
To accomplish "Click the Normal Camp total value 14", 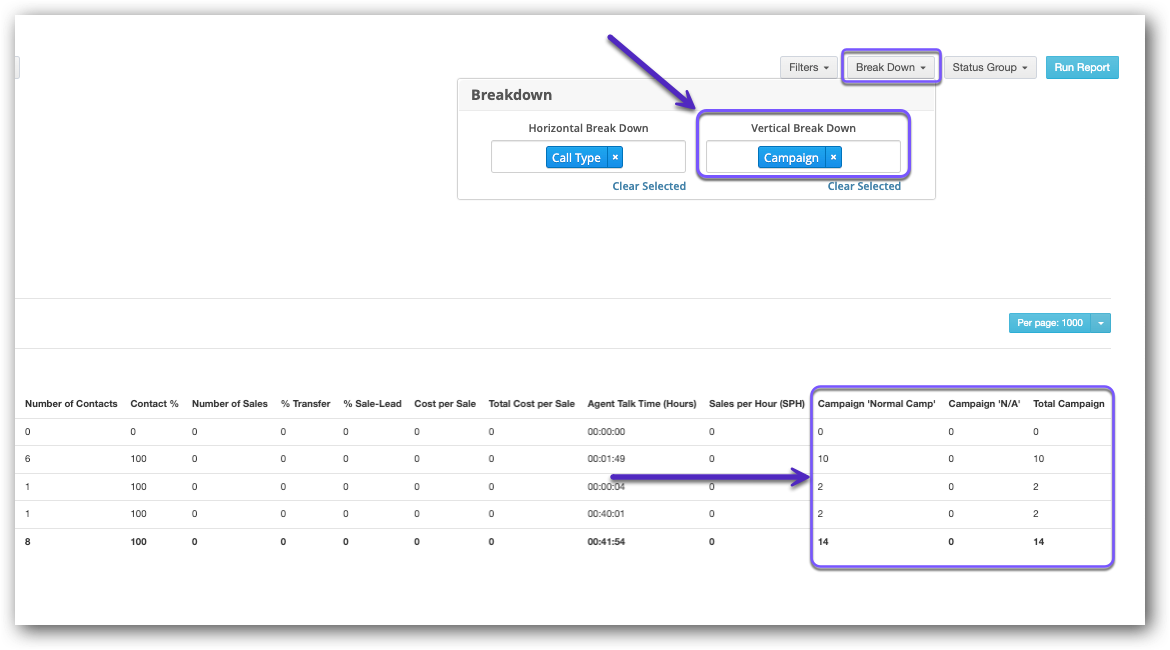I will click(823, 542).
